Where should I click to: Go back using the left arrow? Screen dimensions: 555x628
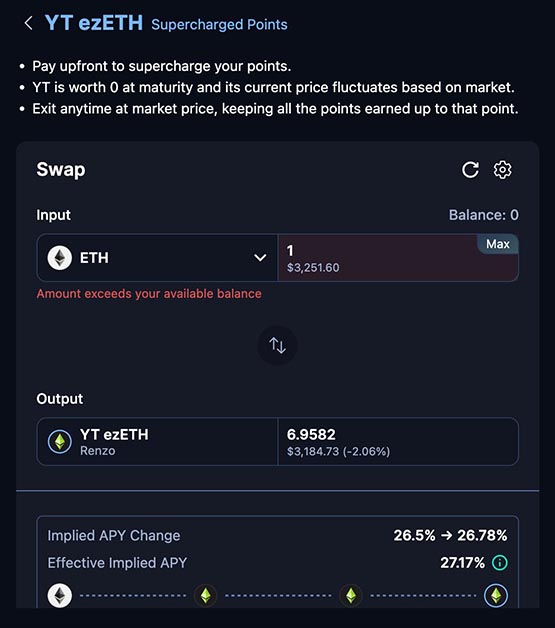(28, 23)
